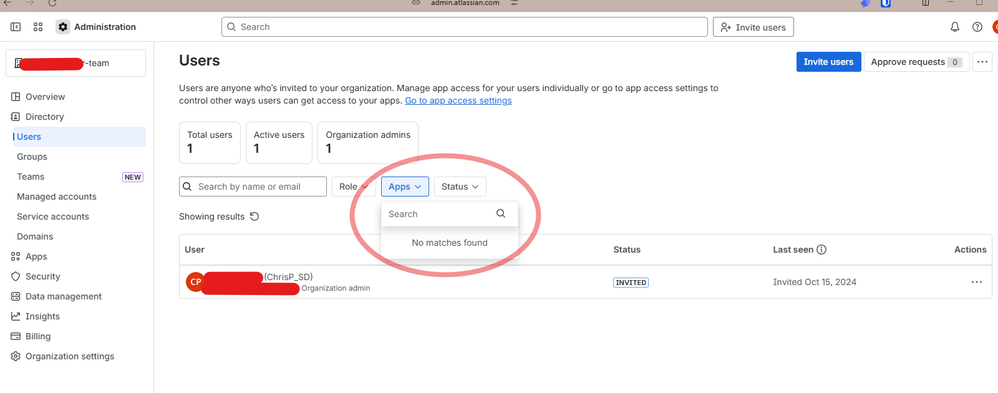Image resolution: width=998 pixels, height=393 pixels.
Task: Click the magnifier icon in Apps filter search
Action: pos(501,214)
